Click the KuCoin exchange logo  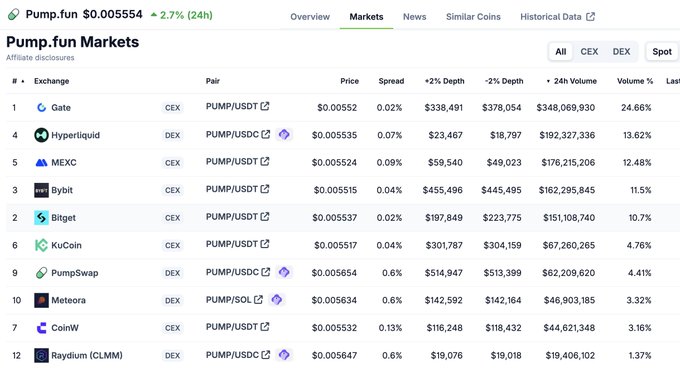tap(41, 245)
